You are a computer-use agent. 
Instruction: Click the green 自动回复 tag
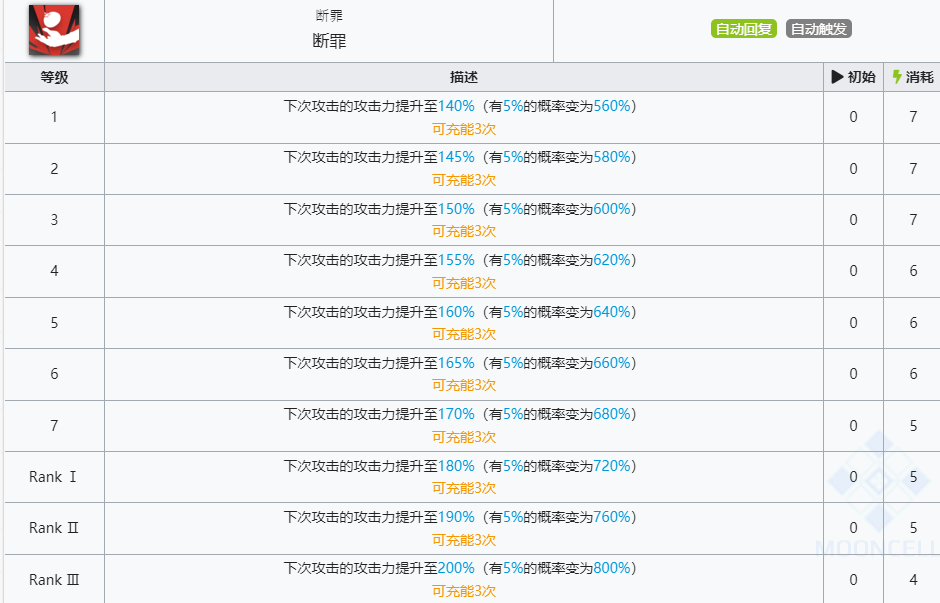click(x=743, y=29)
